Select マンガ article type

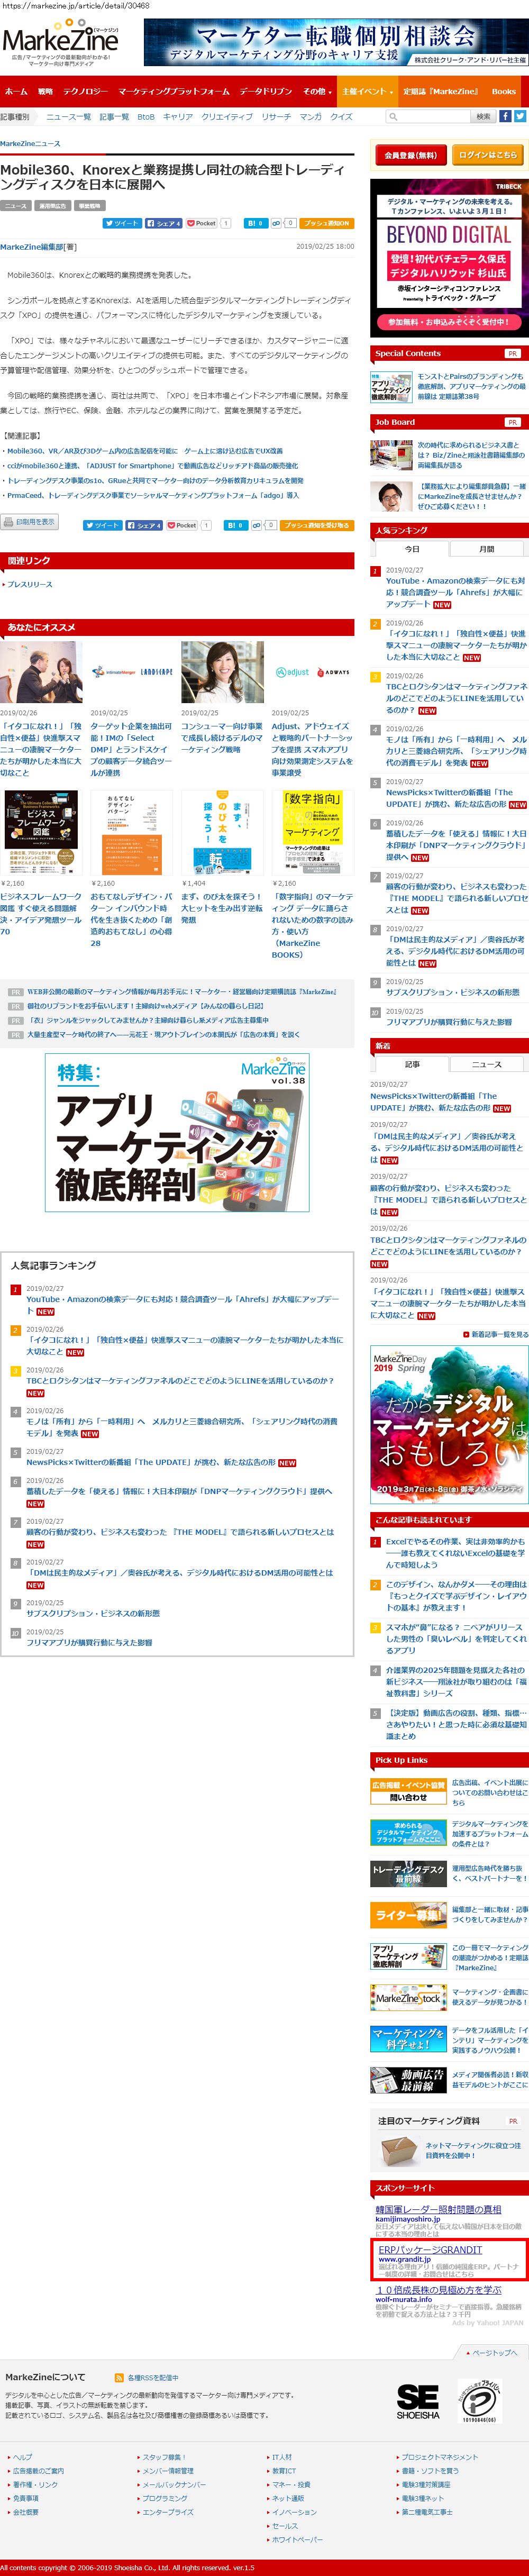point(311,117)
